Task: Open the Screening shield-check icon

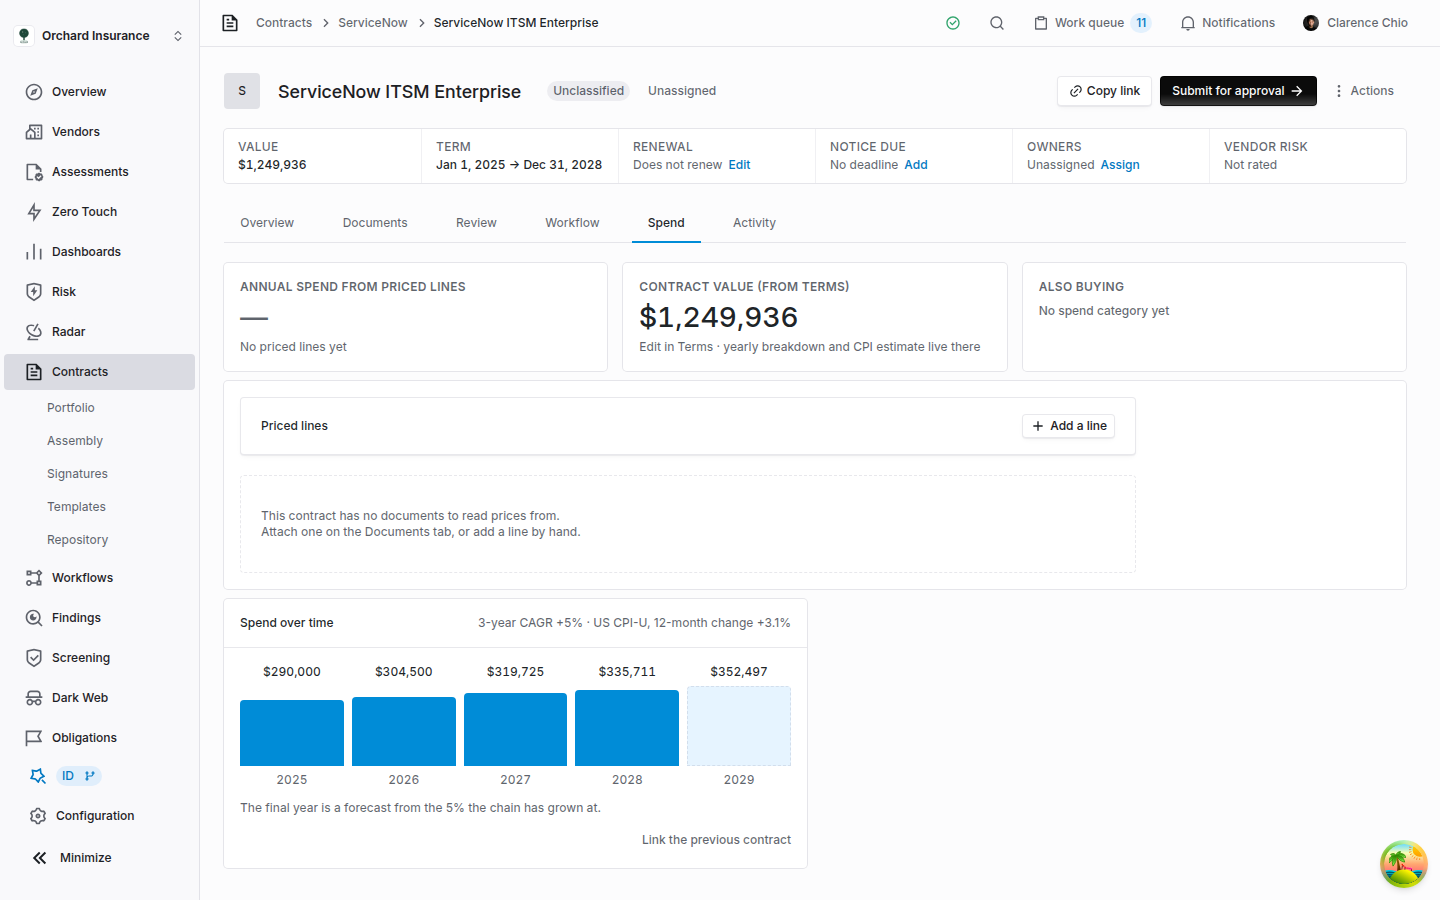Action: 34,658
